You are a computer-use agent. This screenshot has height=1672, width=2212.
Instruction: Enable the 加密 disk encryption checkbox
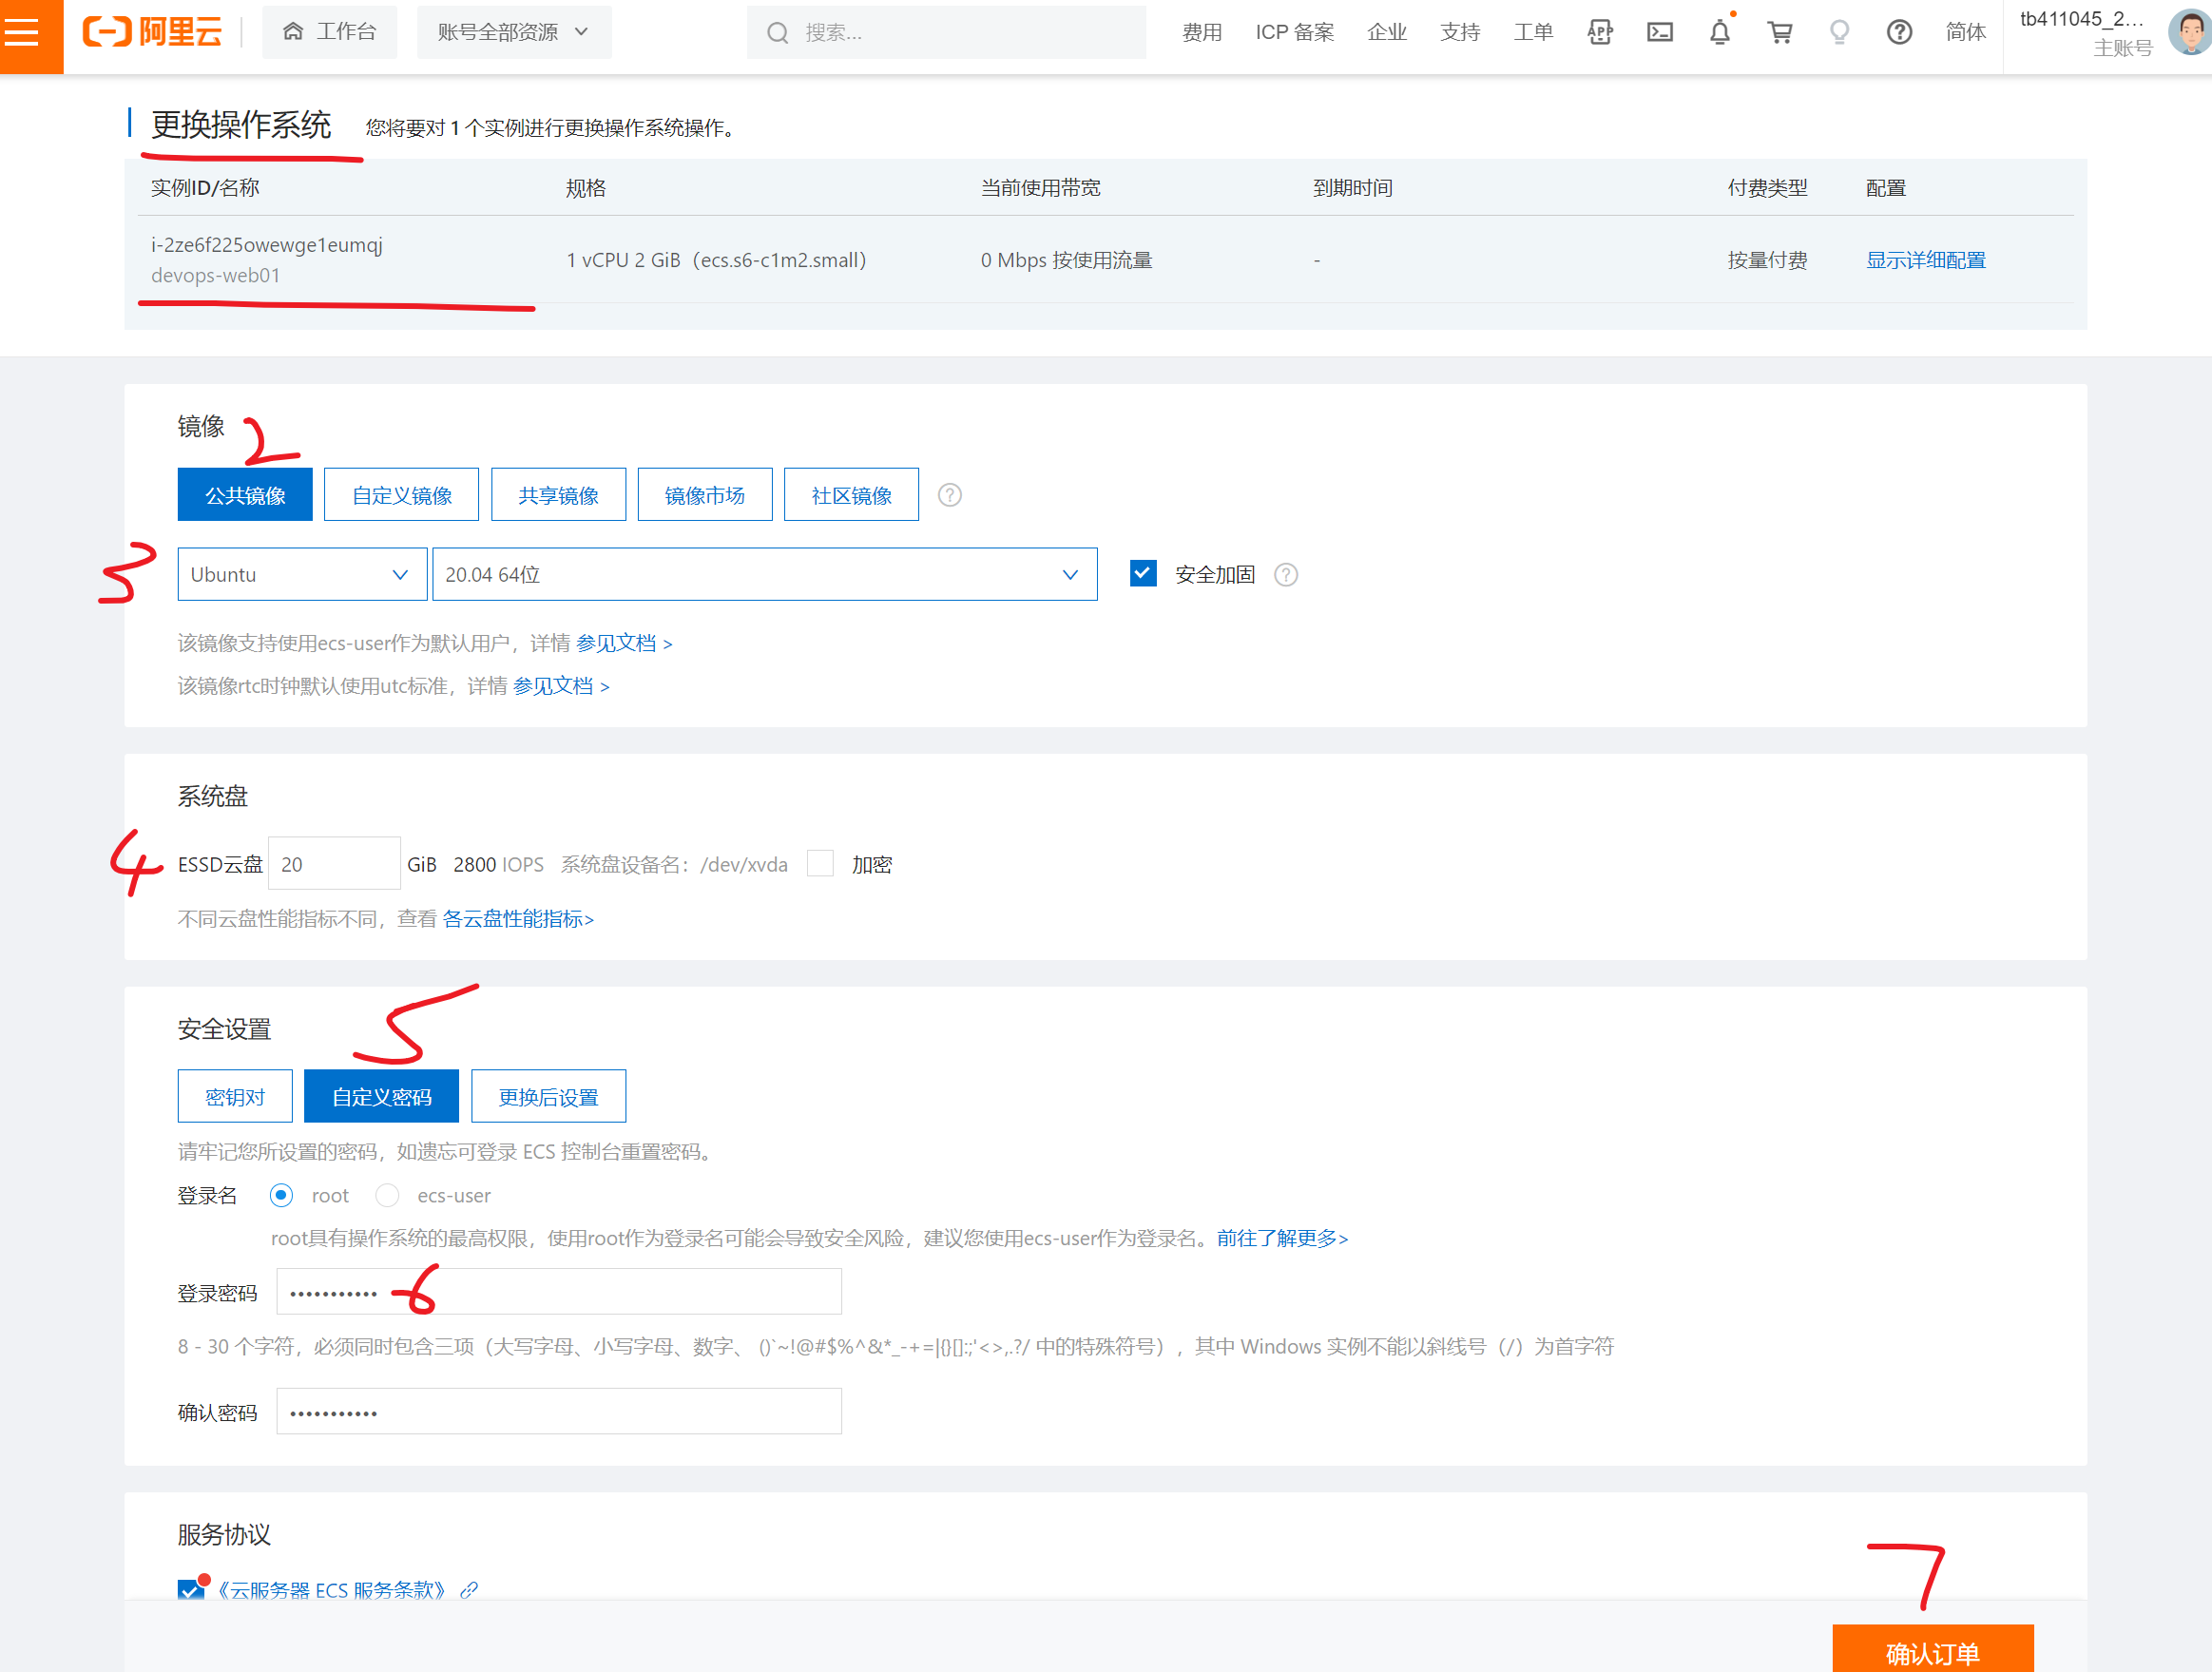pyautogui.click(x=820, y=863)
